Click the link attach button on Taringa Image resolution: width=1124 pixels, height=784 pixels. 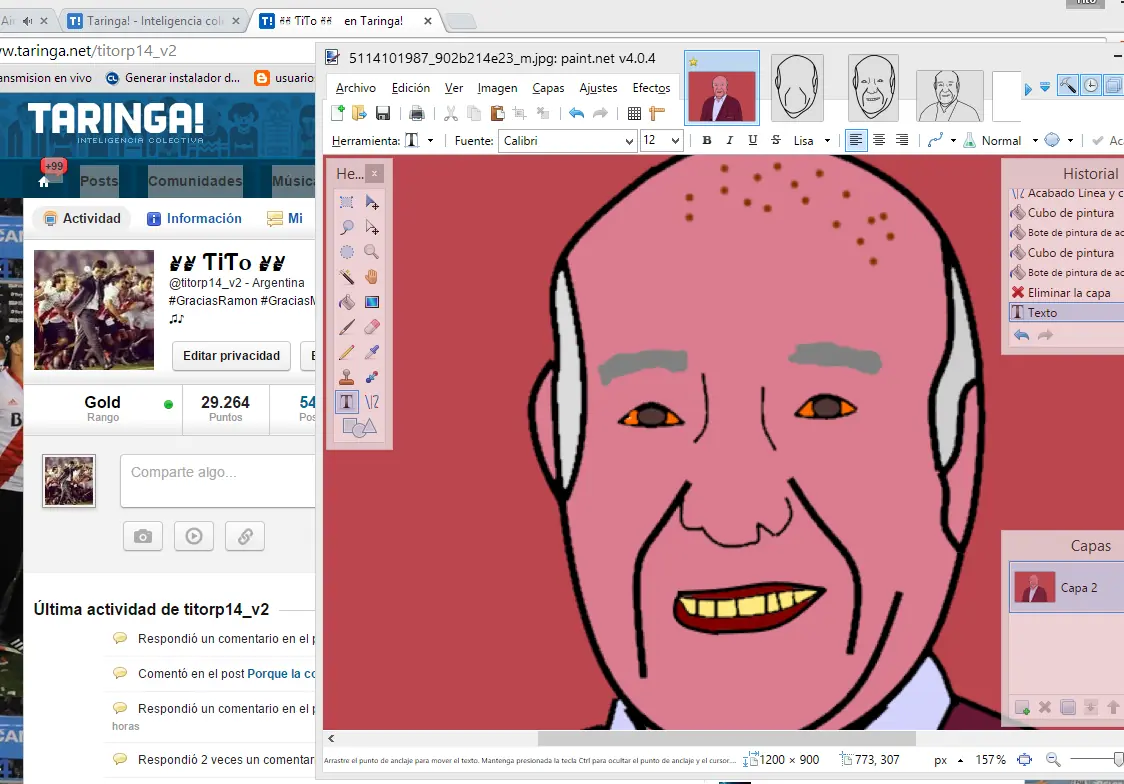pyautogui.click(x=244, y=536)
